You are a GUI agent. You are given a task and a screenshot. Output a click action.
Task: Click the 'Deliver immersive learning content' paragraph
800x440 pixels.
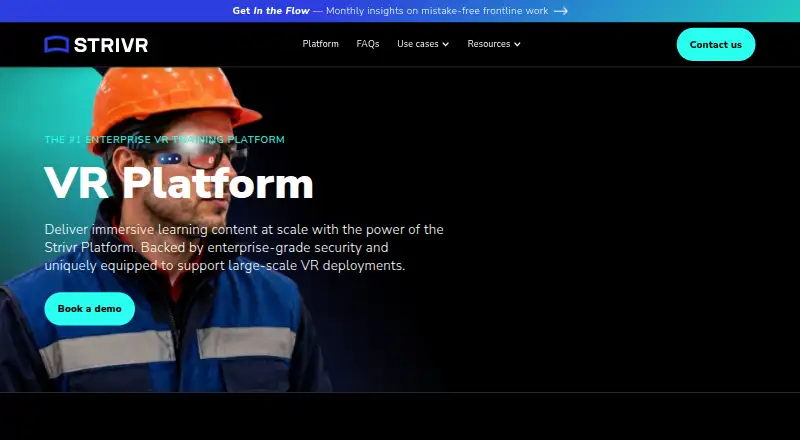(244, 248)
